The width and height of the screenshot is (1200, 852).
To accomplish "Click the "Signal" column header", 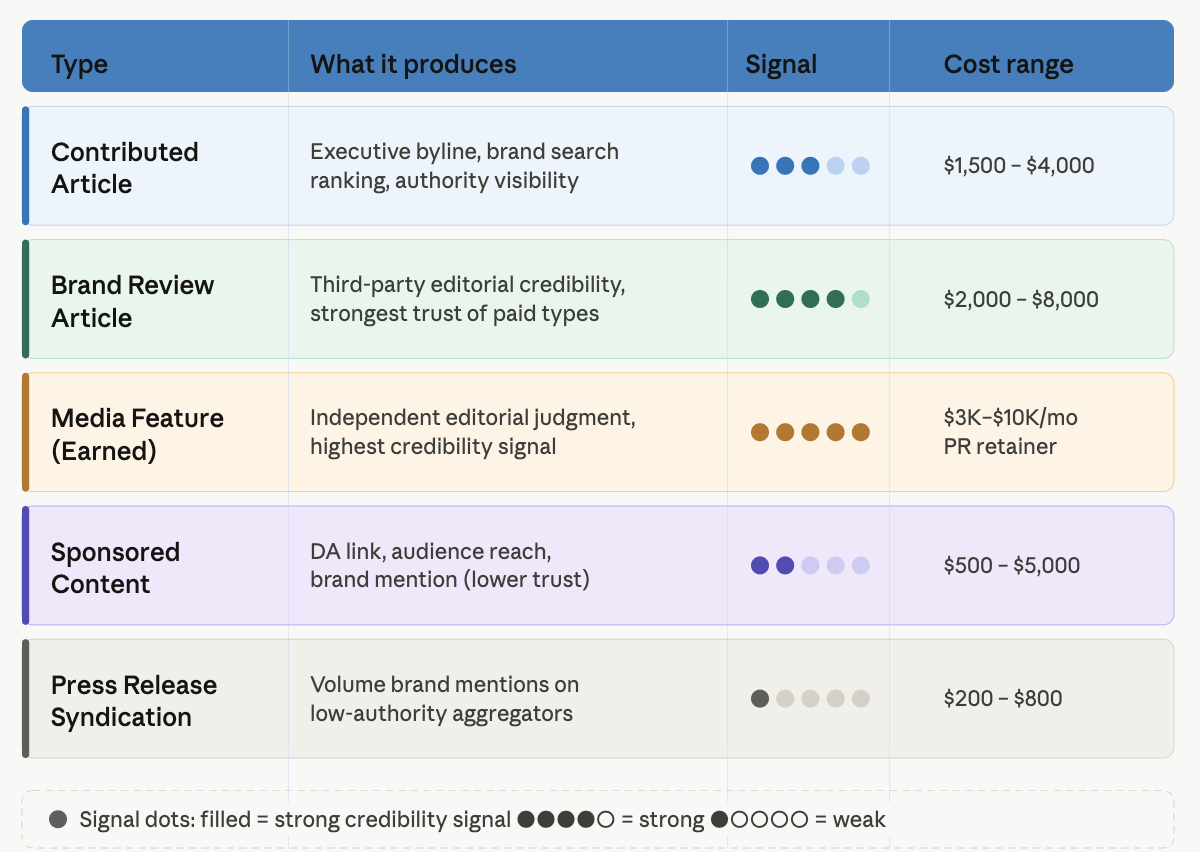I will [781, 65].
